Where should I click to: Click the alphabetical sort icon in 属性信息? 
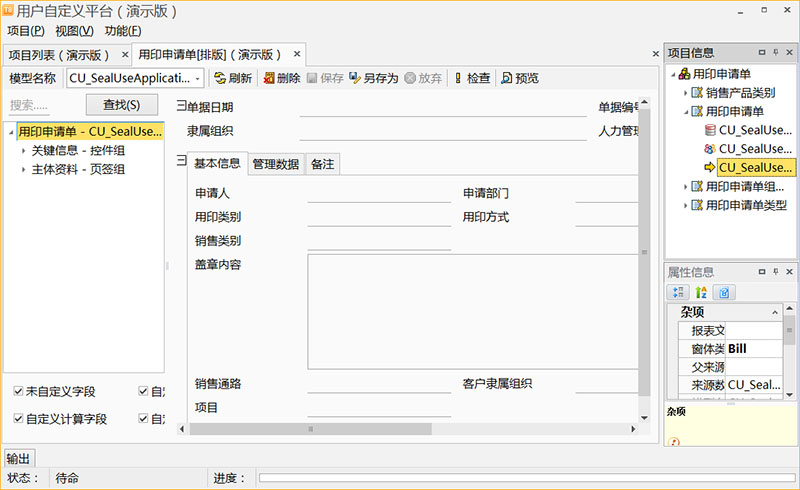702,292
